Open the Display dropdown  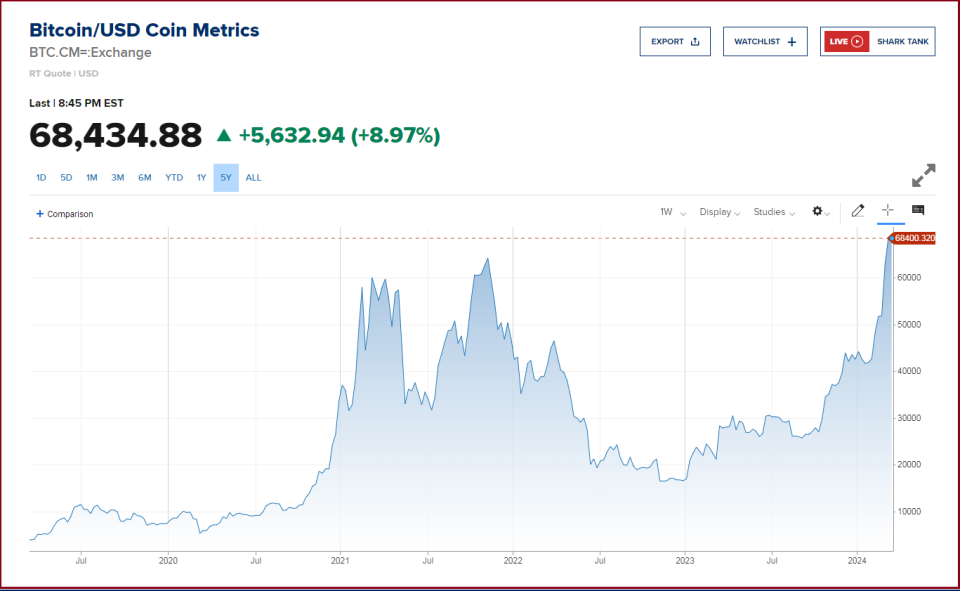(720, 212)
